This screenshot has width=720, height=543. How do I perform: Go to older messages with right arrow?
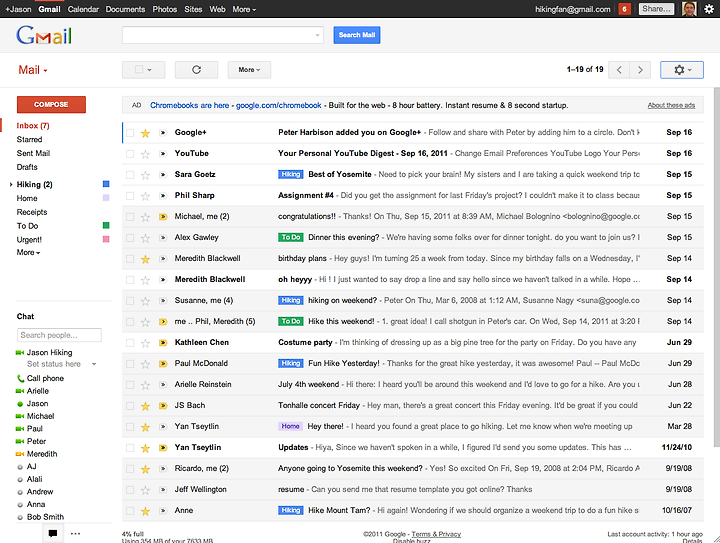click(640, 70)
